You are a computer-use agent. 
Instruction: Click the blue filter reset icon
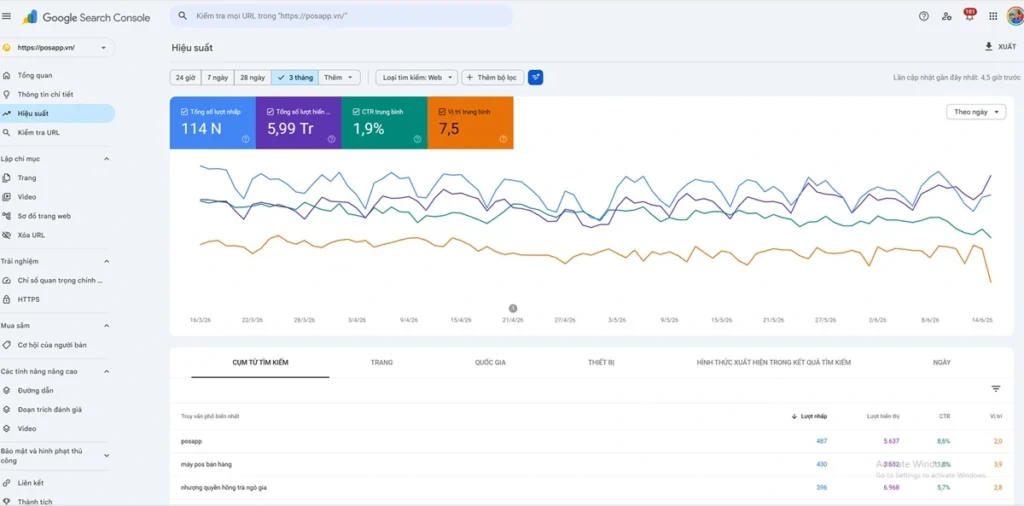[x=536, y=78]
